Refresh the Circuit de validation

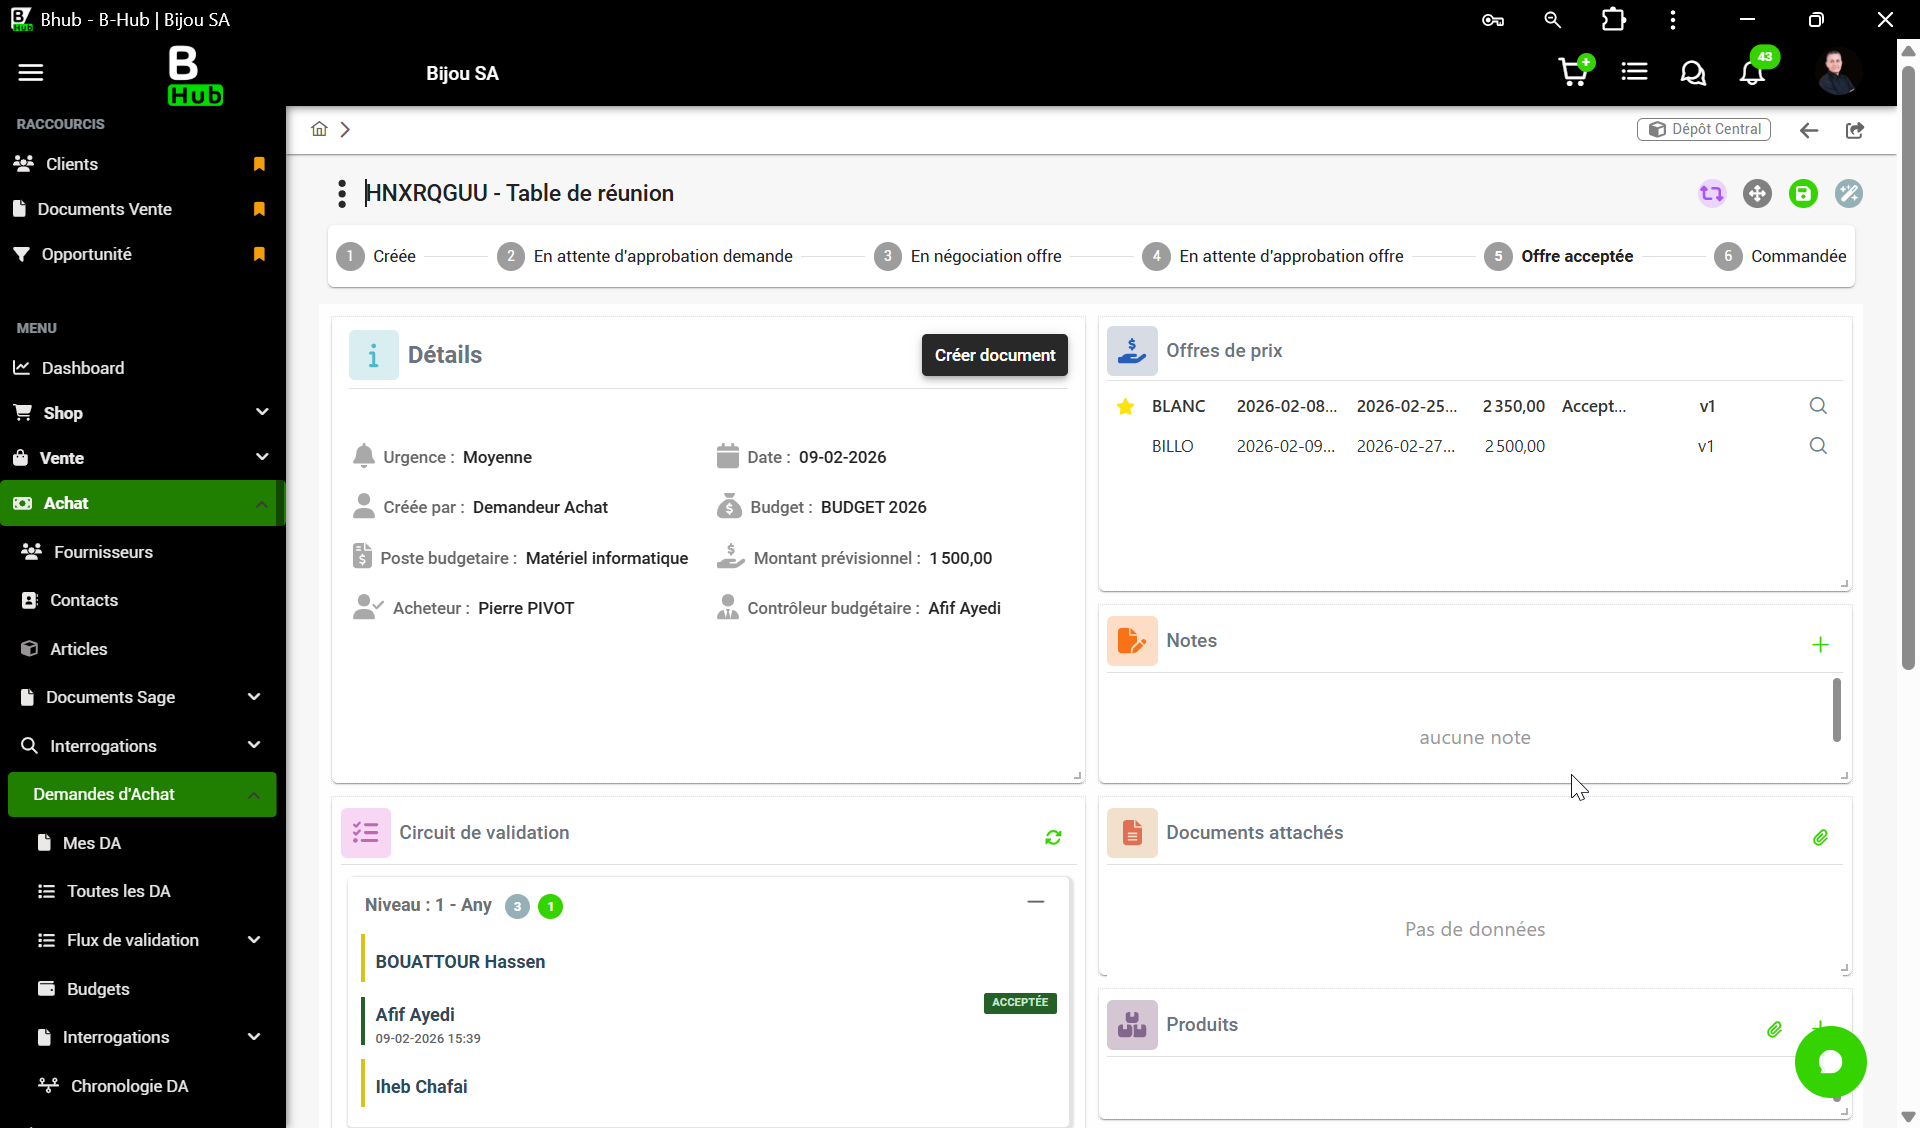pyautogui.click(x=1053, y=837)
